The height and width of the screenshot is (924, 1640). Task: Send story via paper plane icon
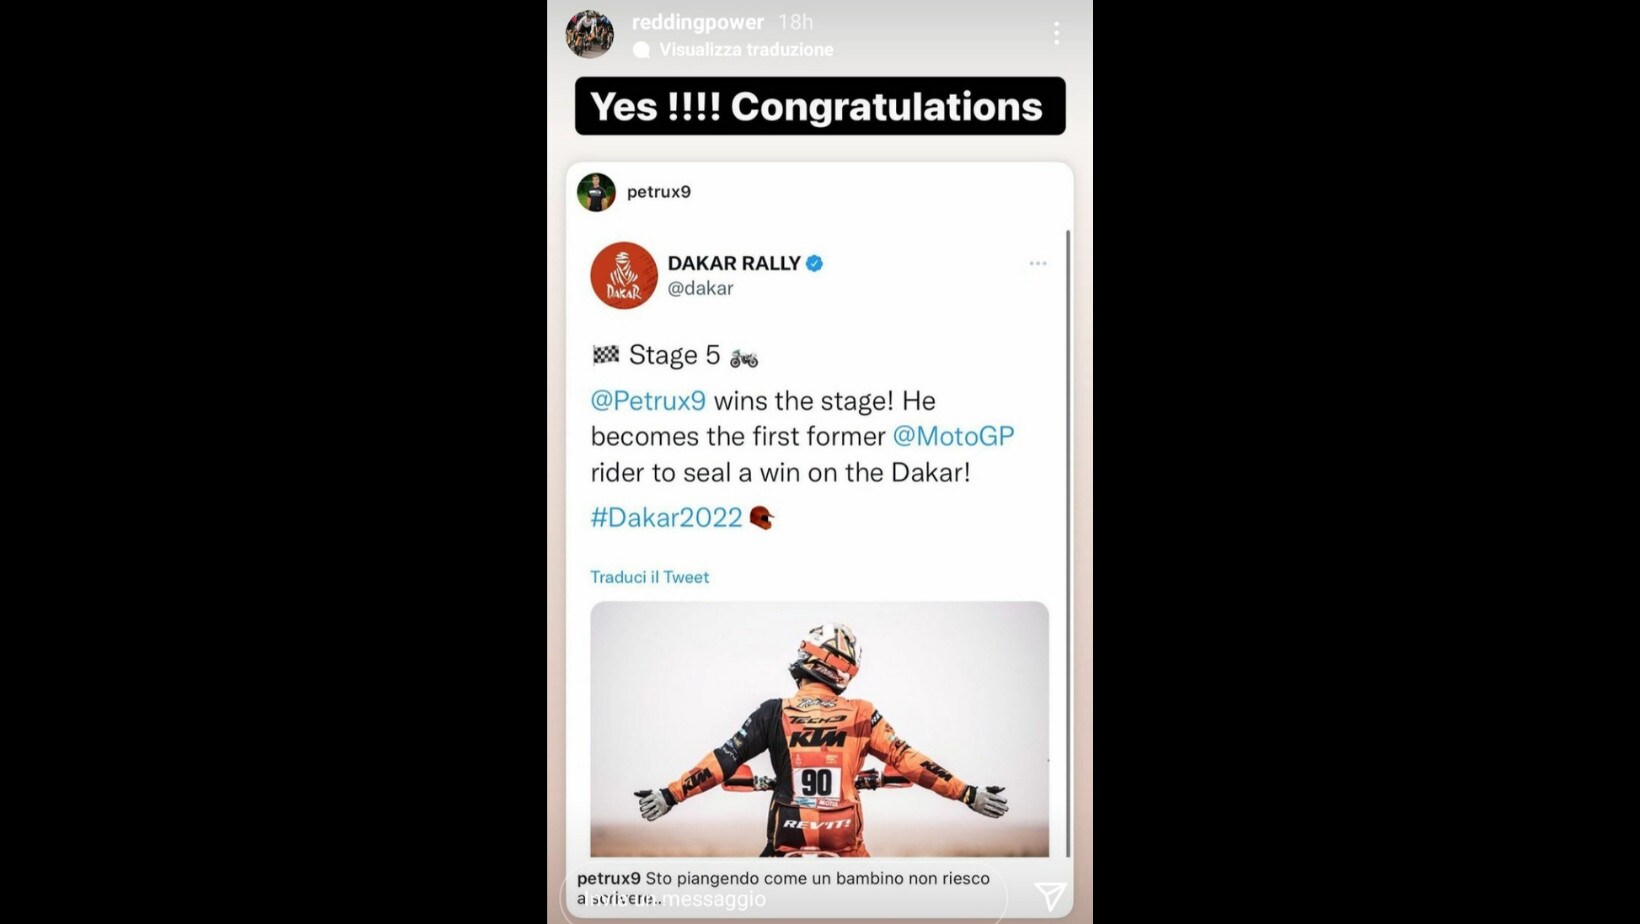click(1050, 896)
